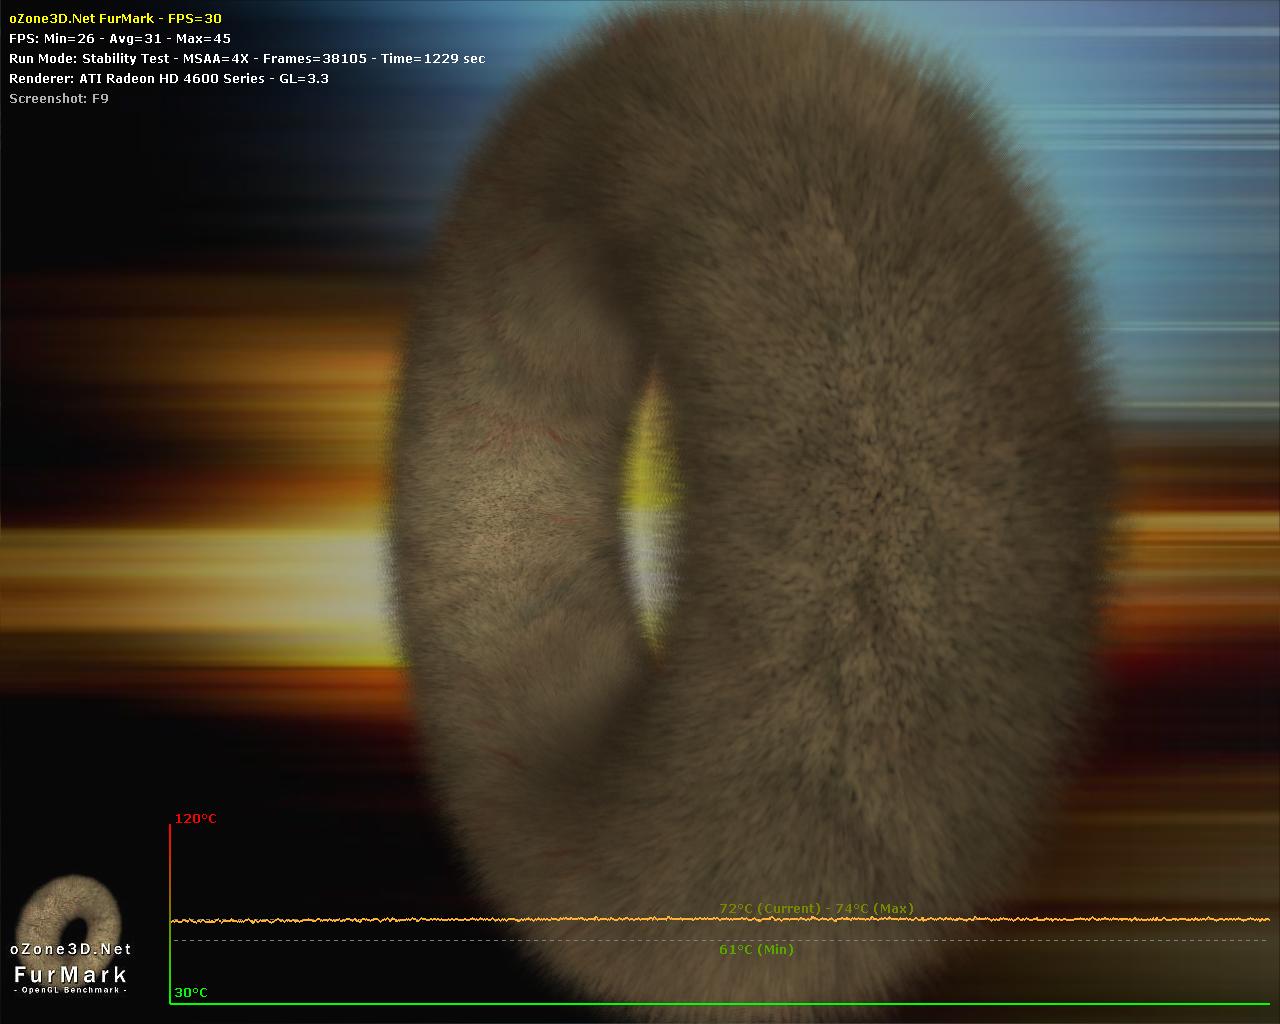
Task: Click the "120°C" upper graph label
Action: click(x=196, y=819)
